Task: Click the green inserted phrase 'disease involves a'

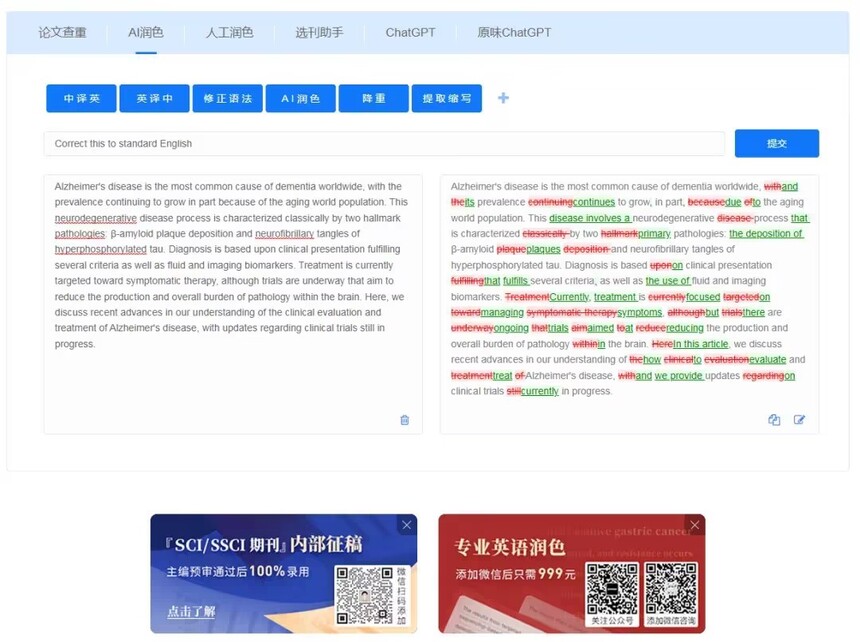Action: pyautogui.click(x=590, y=218)
